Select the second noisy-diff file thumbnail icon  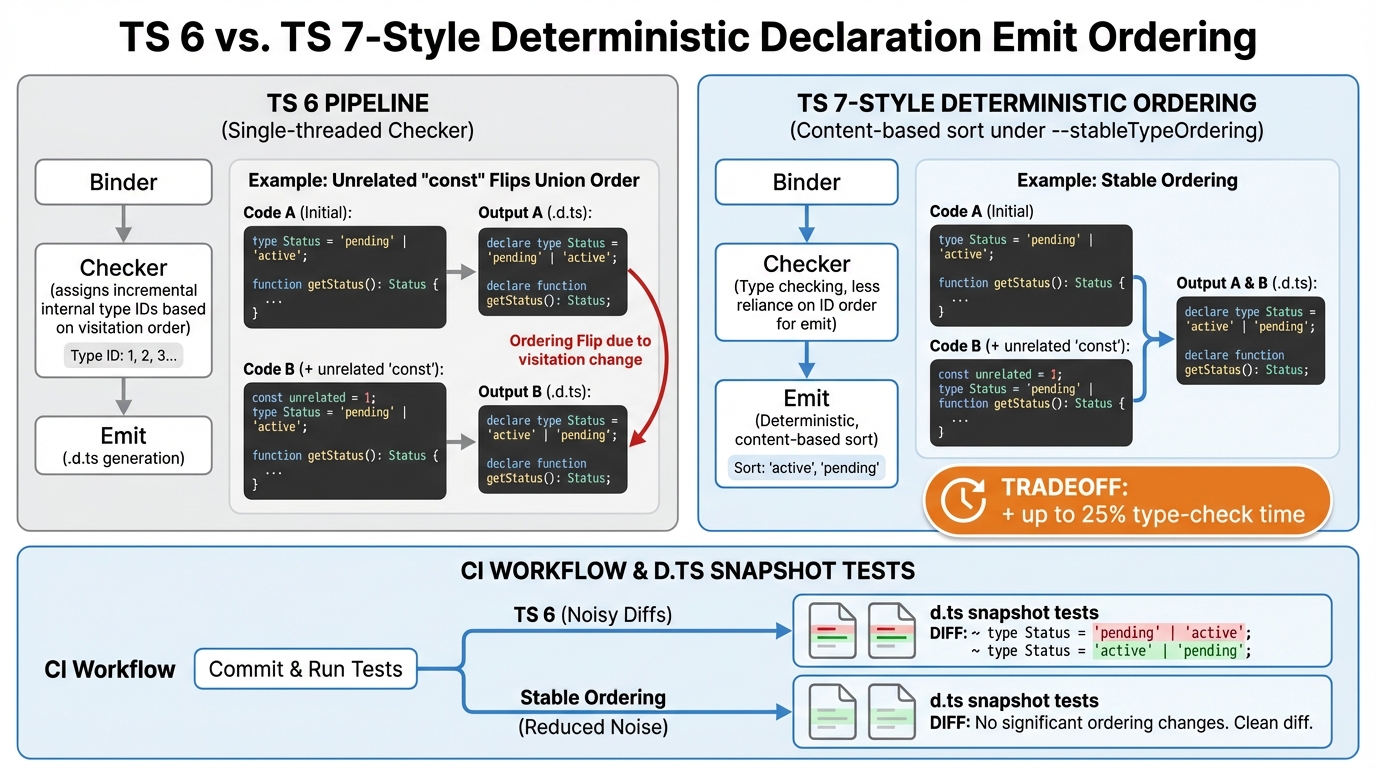[891, 631]
